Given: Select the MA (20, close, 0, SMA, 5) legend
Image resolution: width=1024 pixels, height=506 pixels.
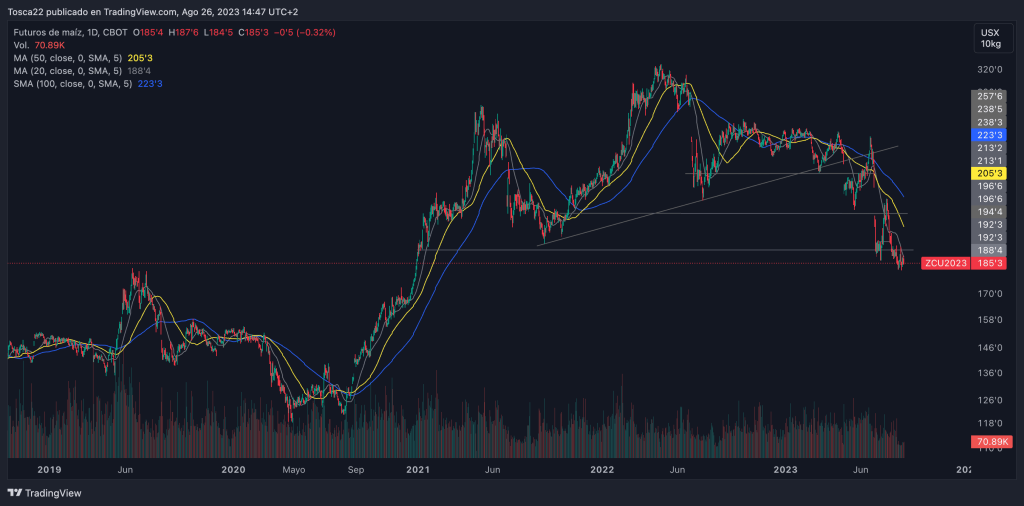Looking at the screenshot, I should [68, 71].
